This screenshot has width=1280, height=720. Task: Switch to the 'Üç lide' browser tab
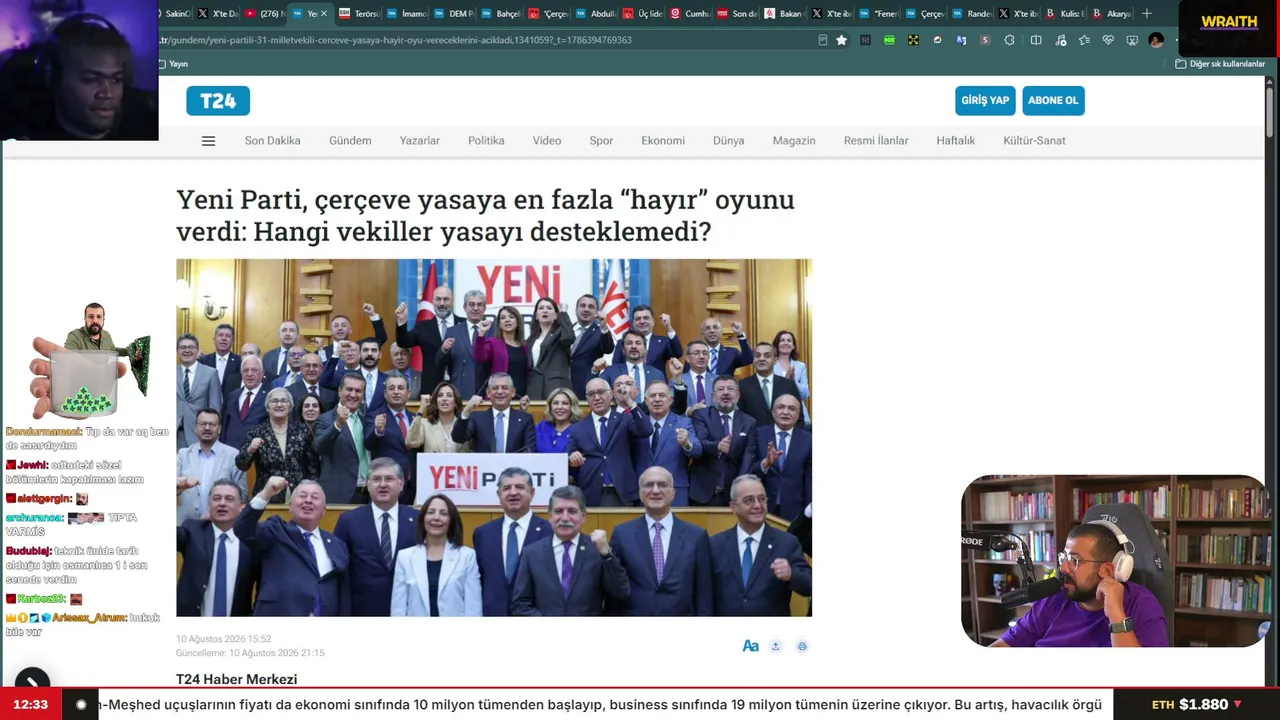[x=644, y=14]
